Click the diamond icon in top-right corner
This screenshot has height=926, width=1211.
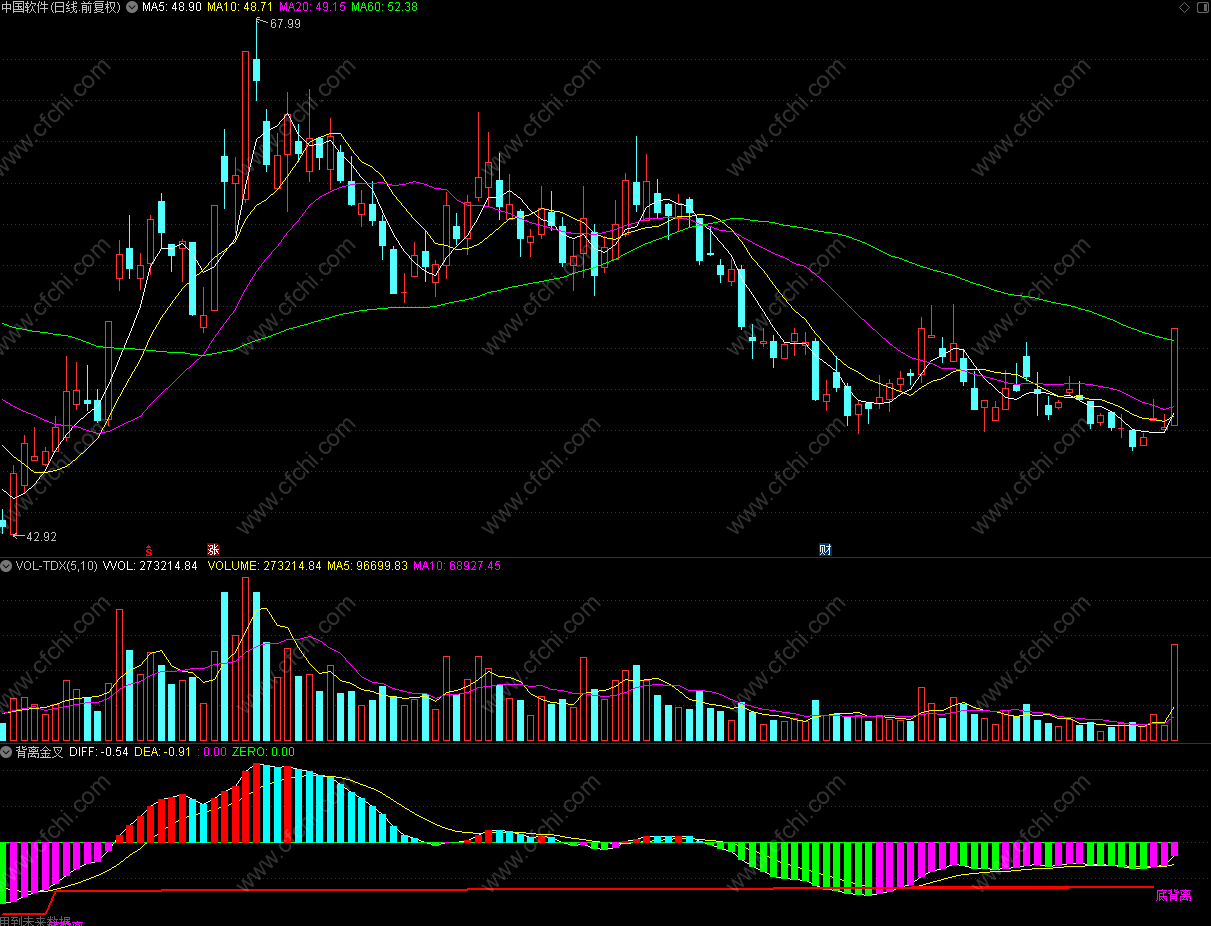point(1186,7)
